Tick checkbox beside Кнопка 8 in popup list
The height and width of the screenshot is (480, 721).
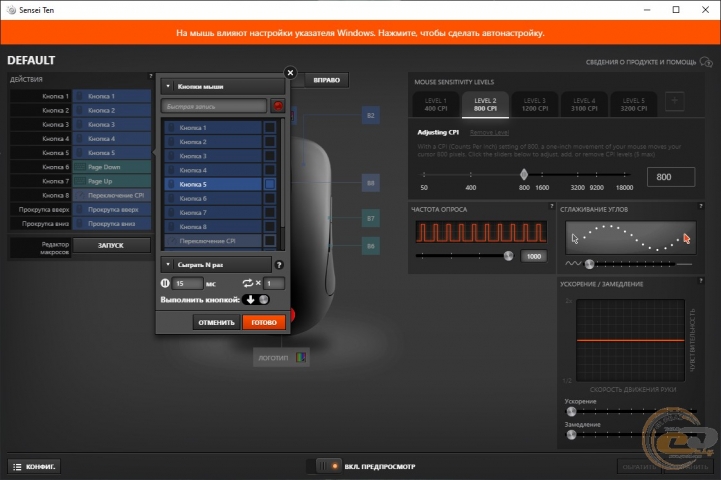(270, 227)
